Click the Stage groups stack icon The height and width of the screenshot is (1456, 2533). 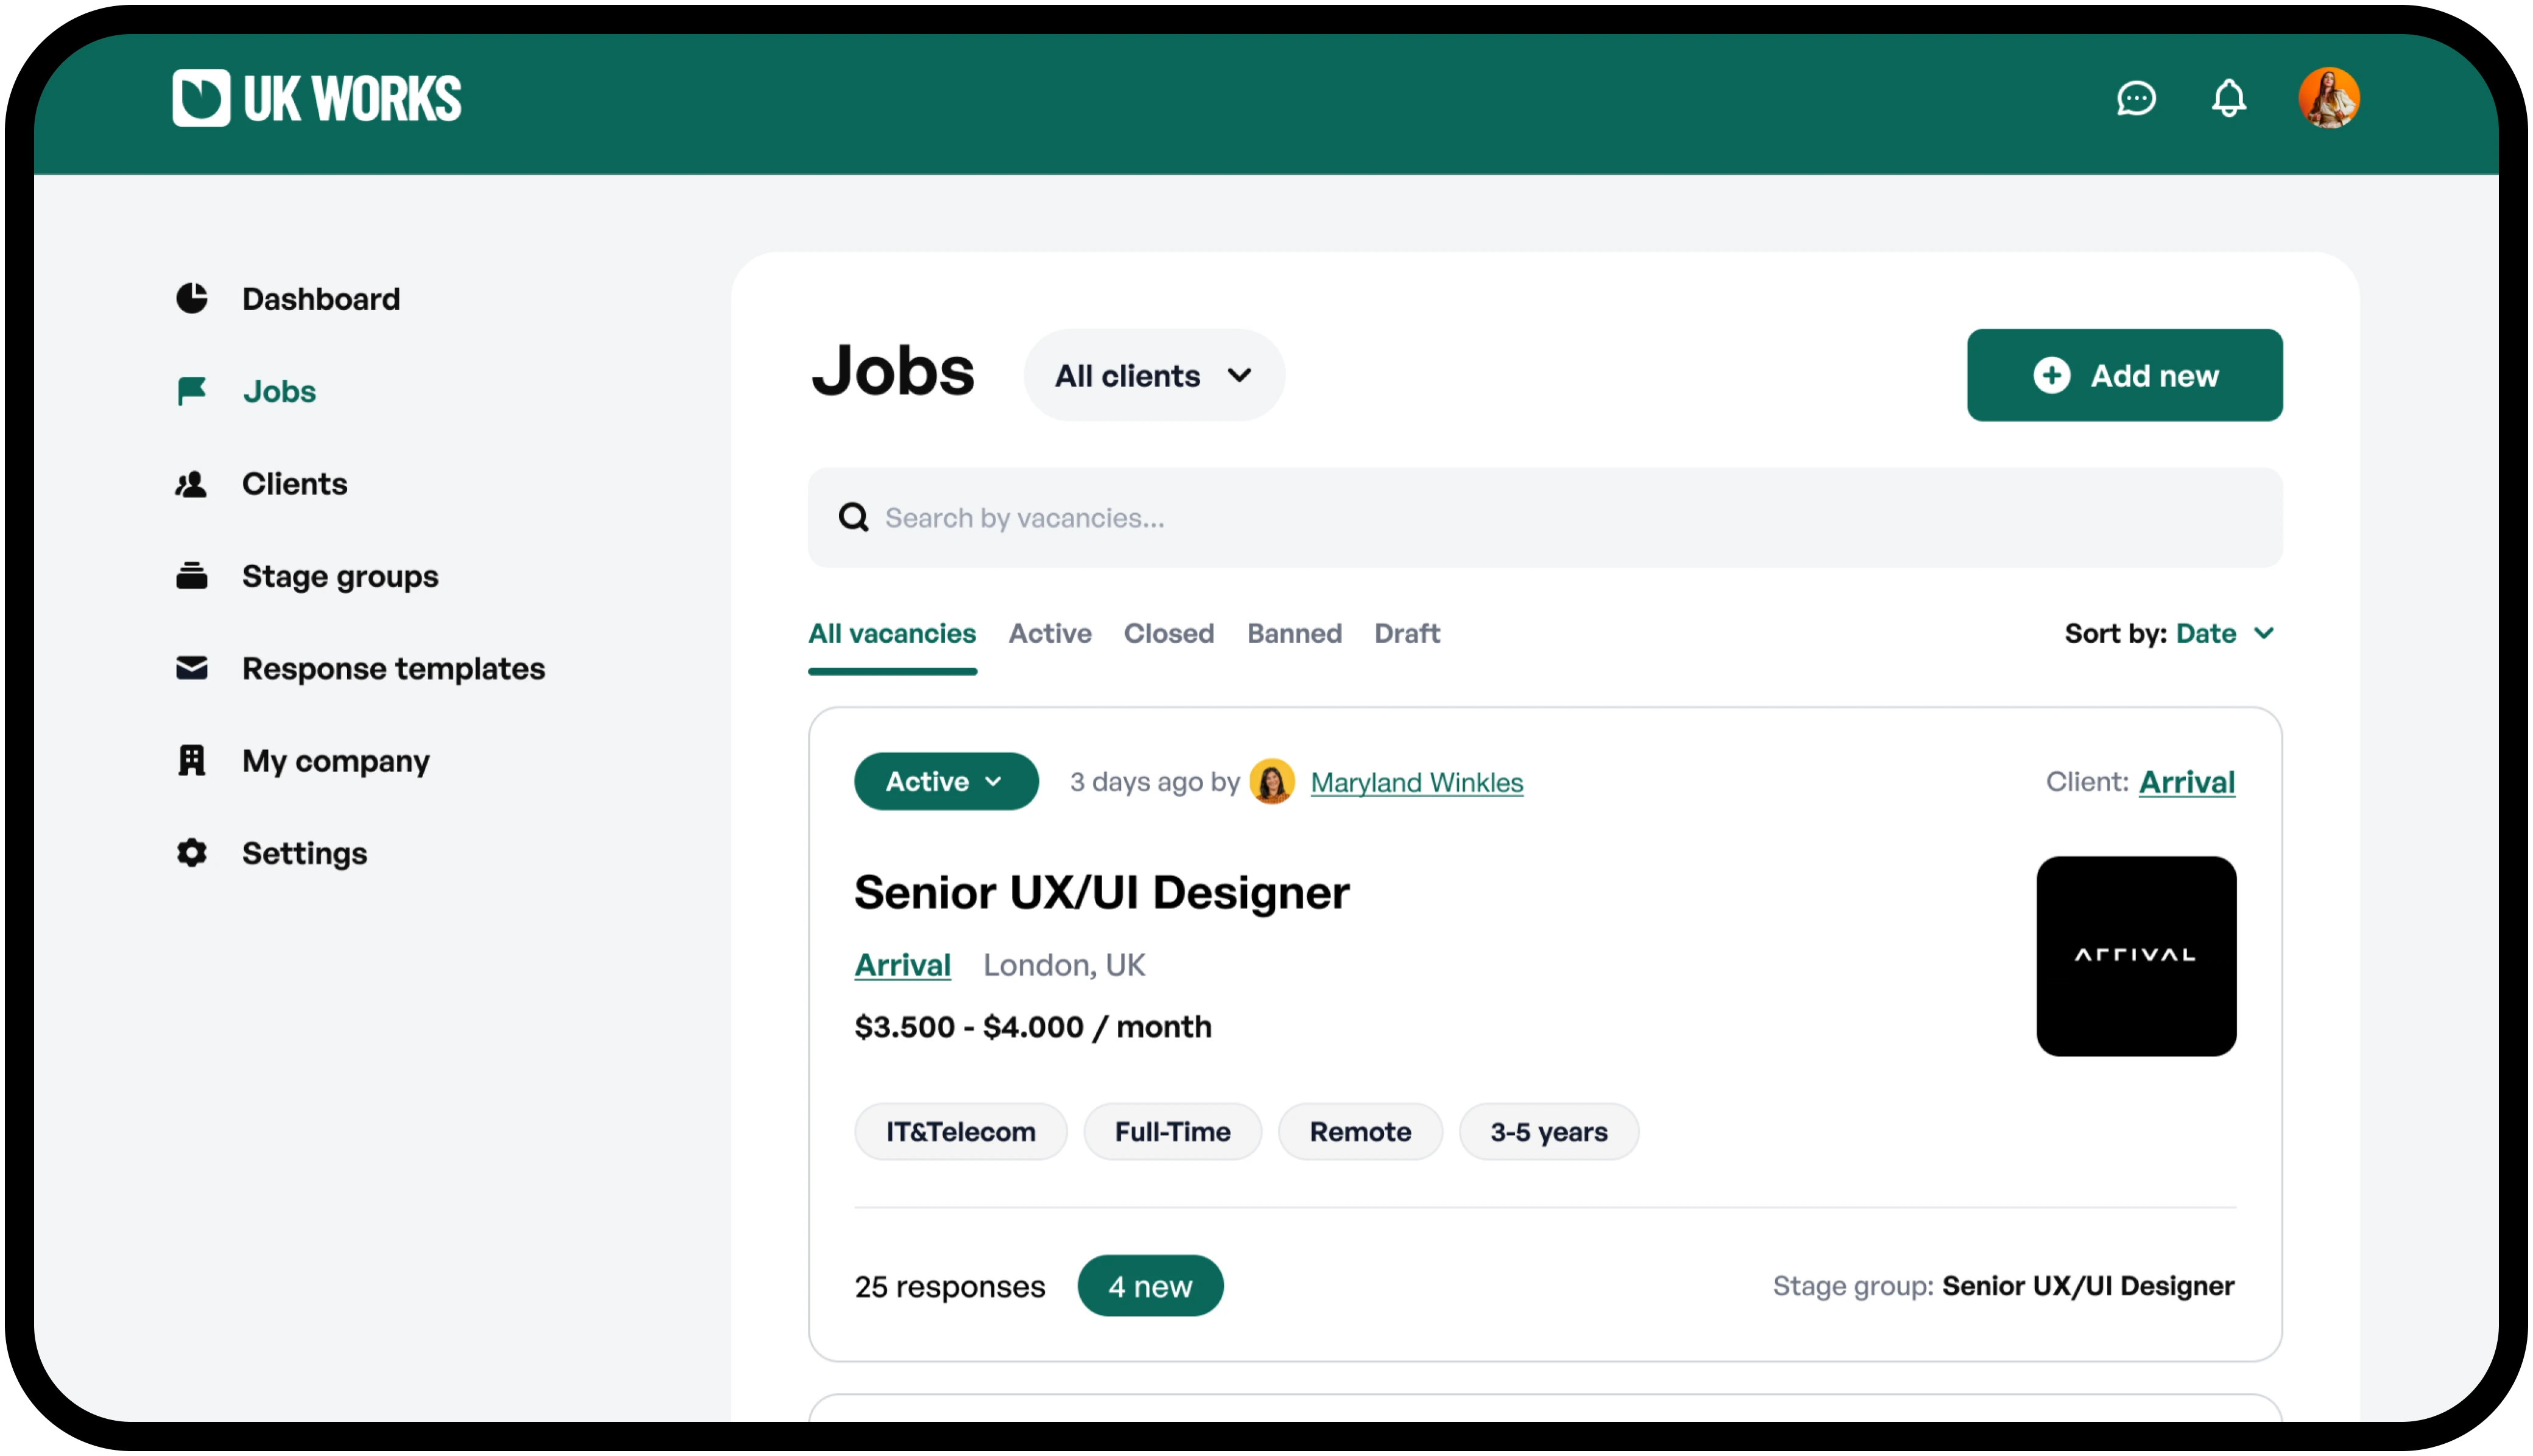192,576
